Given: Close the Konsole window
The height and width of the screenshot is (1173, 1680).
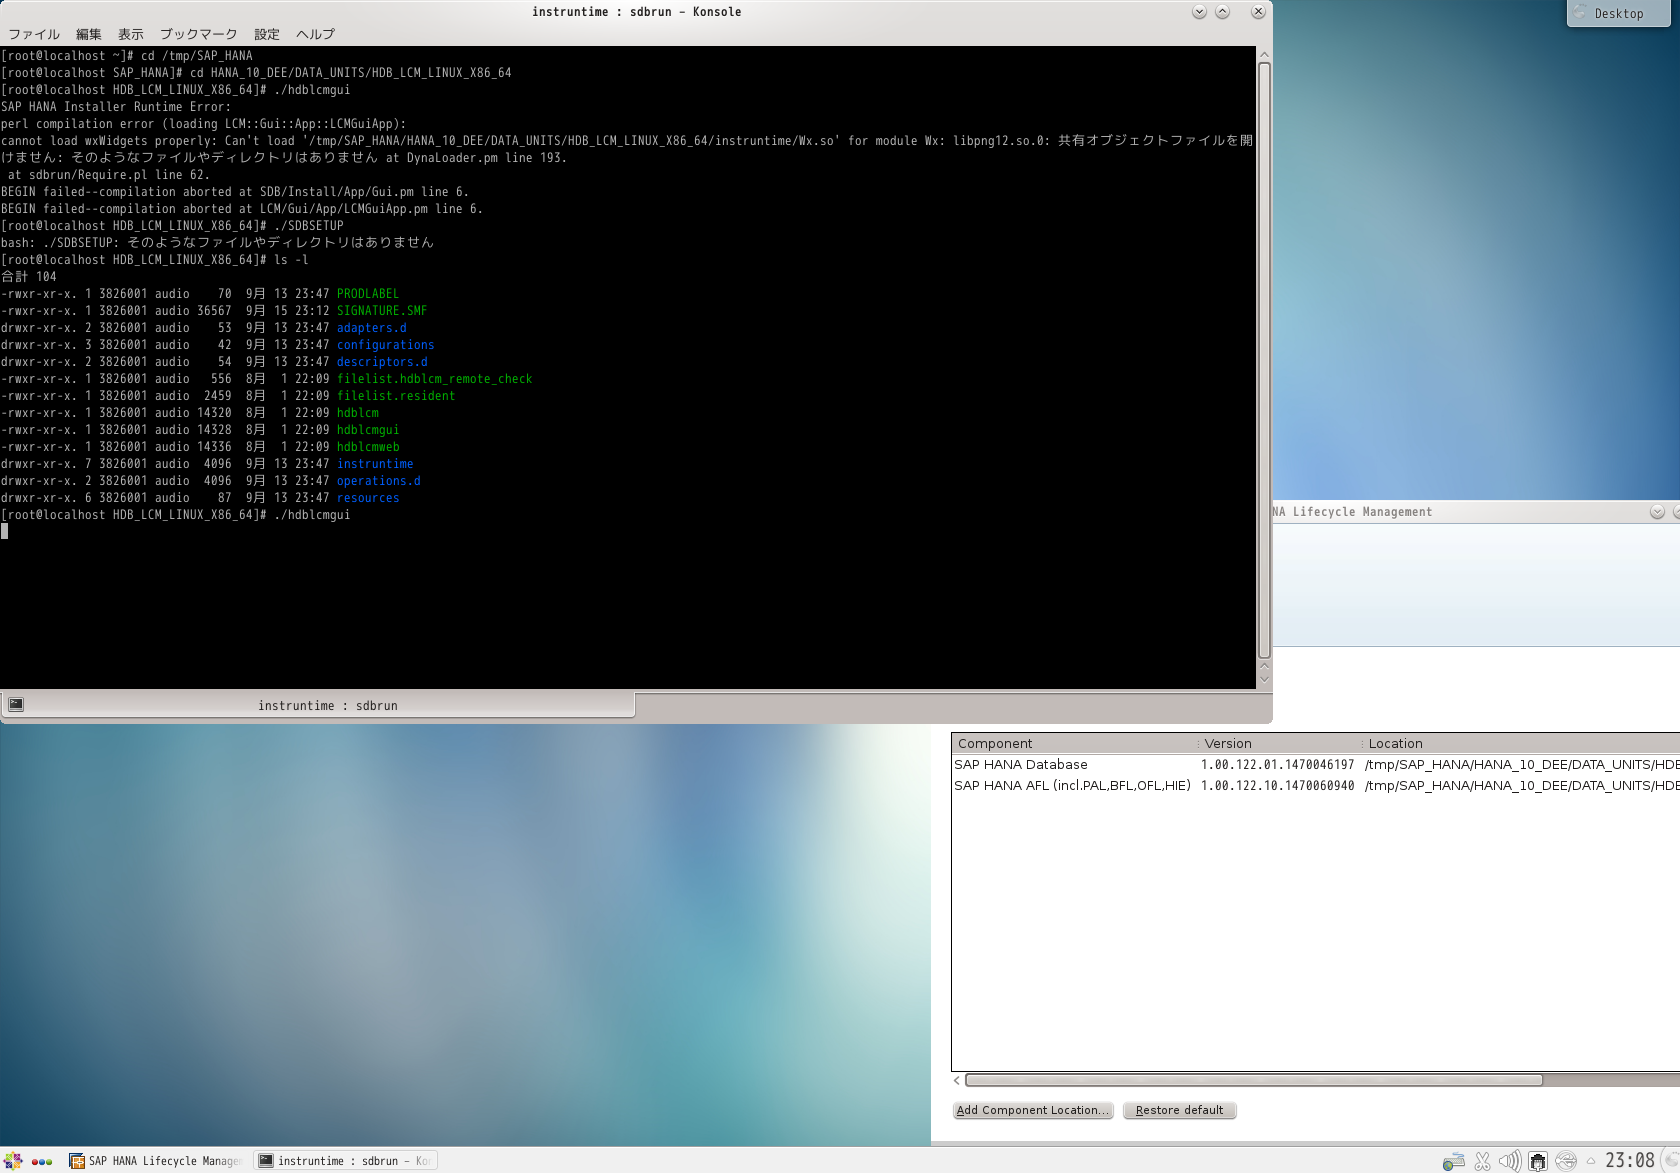Looking at the screenshot, I should click(x=1258, y=12).
